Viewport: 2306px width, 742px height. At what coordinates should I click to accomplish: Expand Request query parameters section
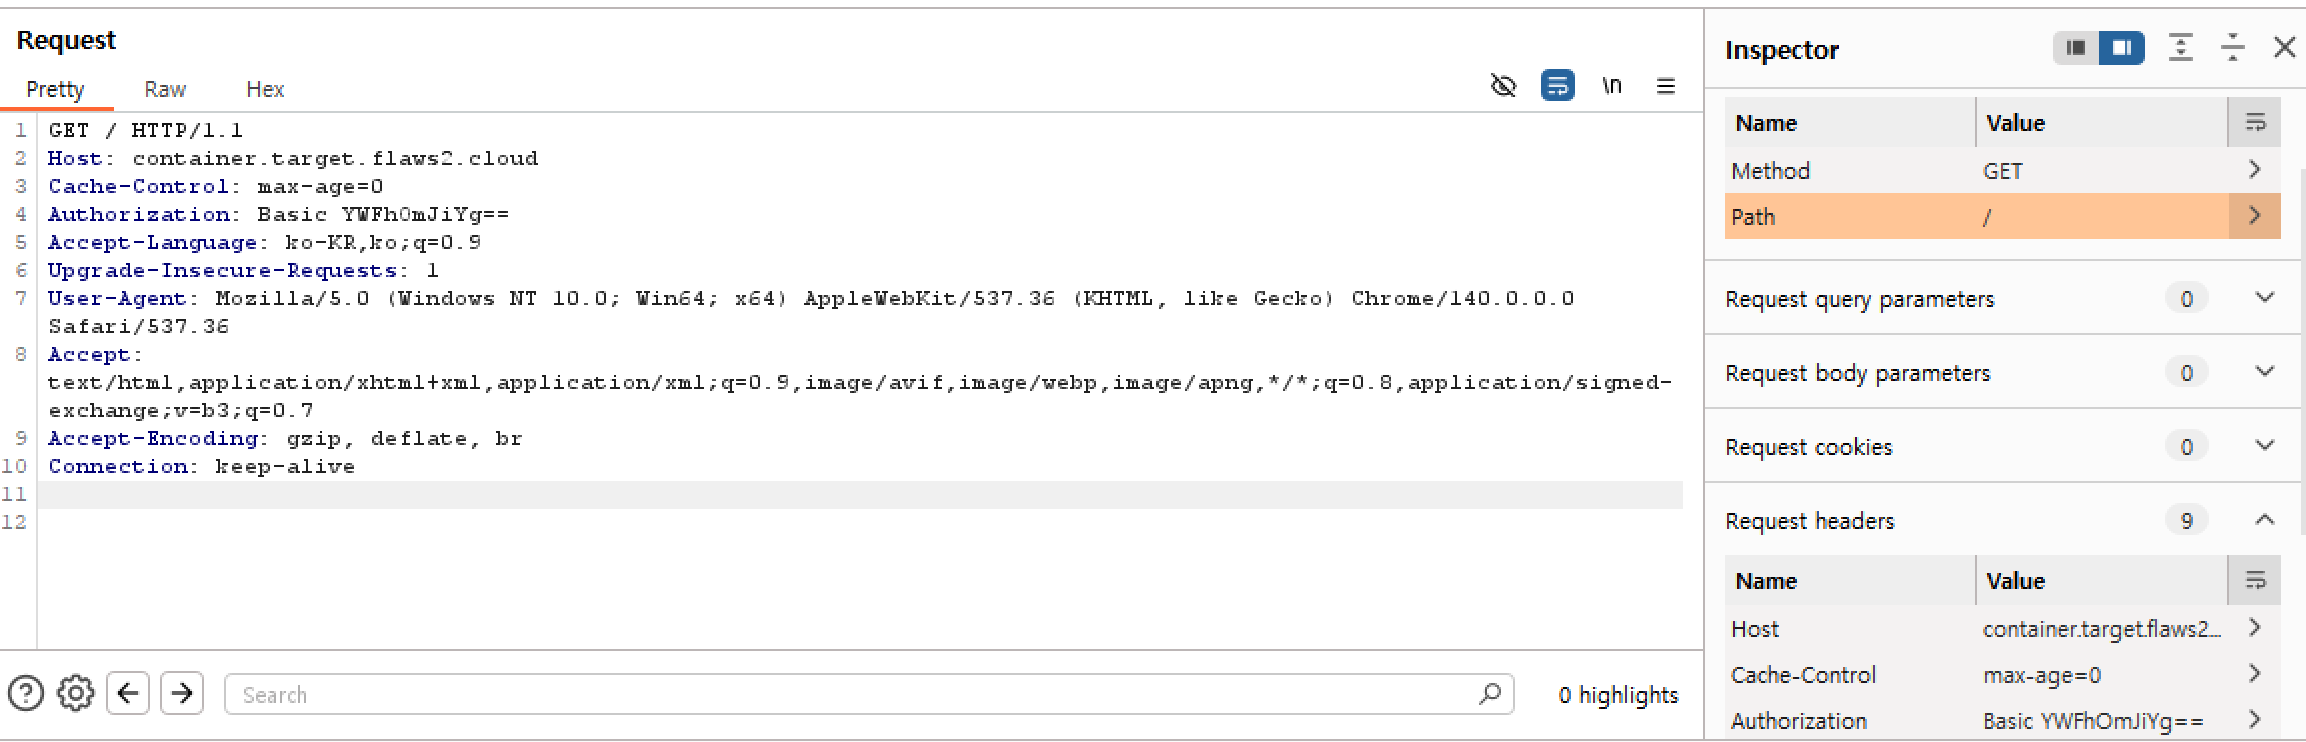click(2265, 298)
